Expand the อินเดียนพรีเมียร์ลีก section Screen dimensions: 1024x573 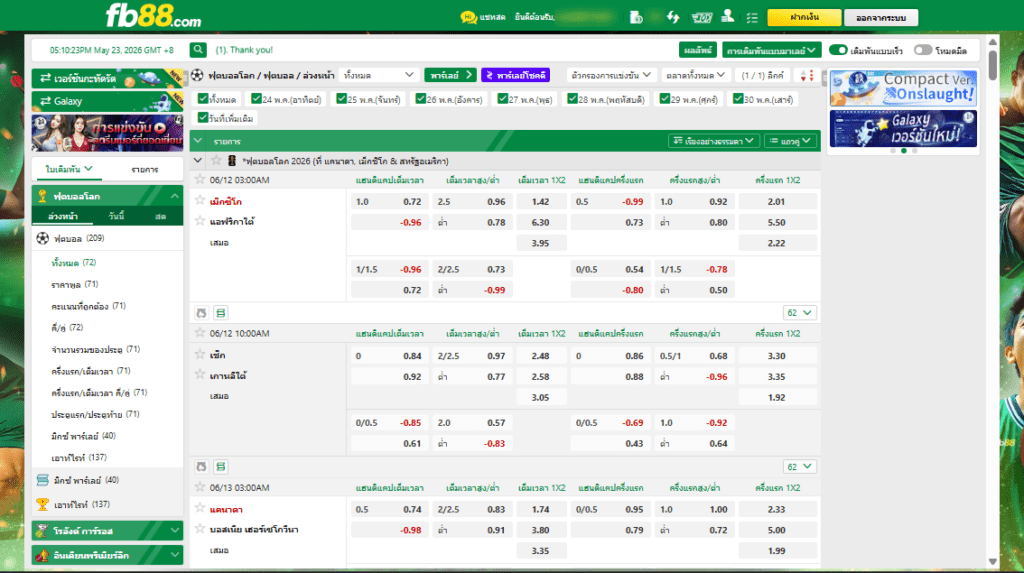tap(108, 555)
